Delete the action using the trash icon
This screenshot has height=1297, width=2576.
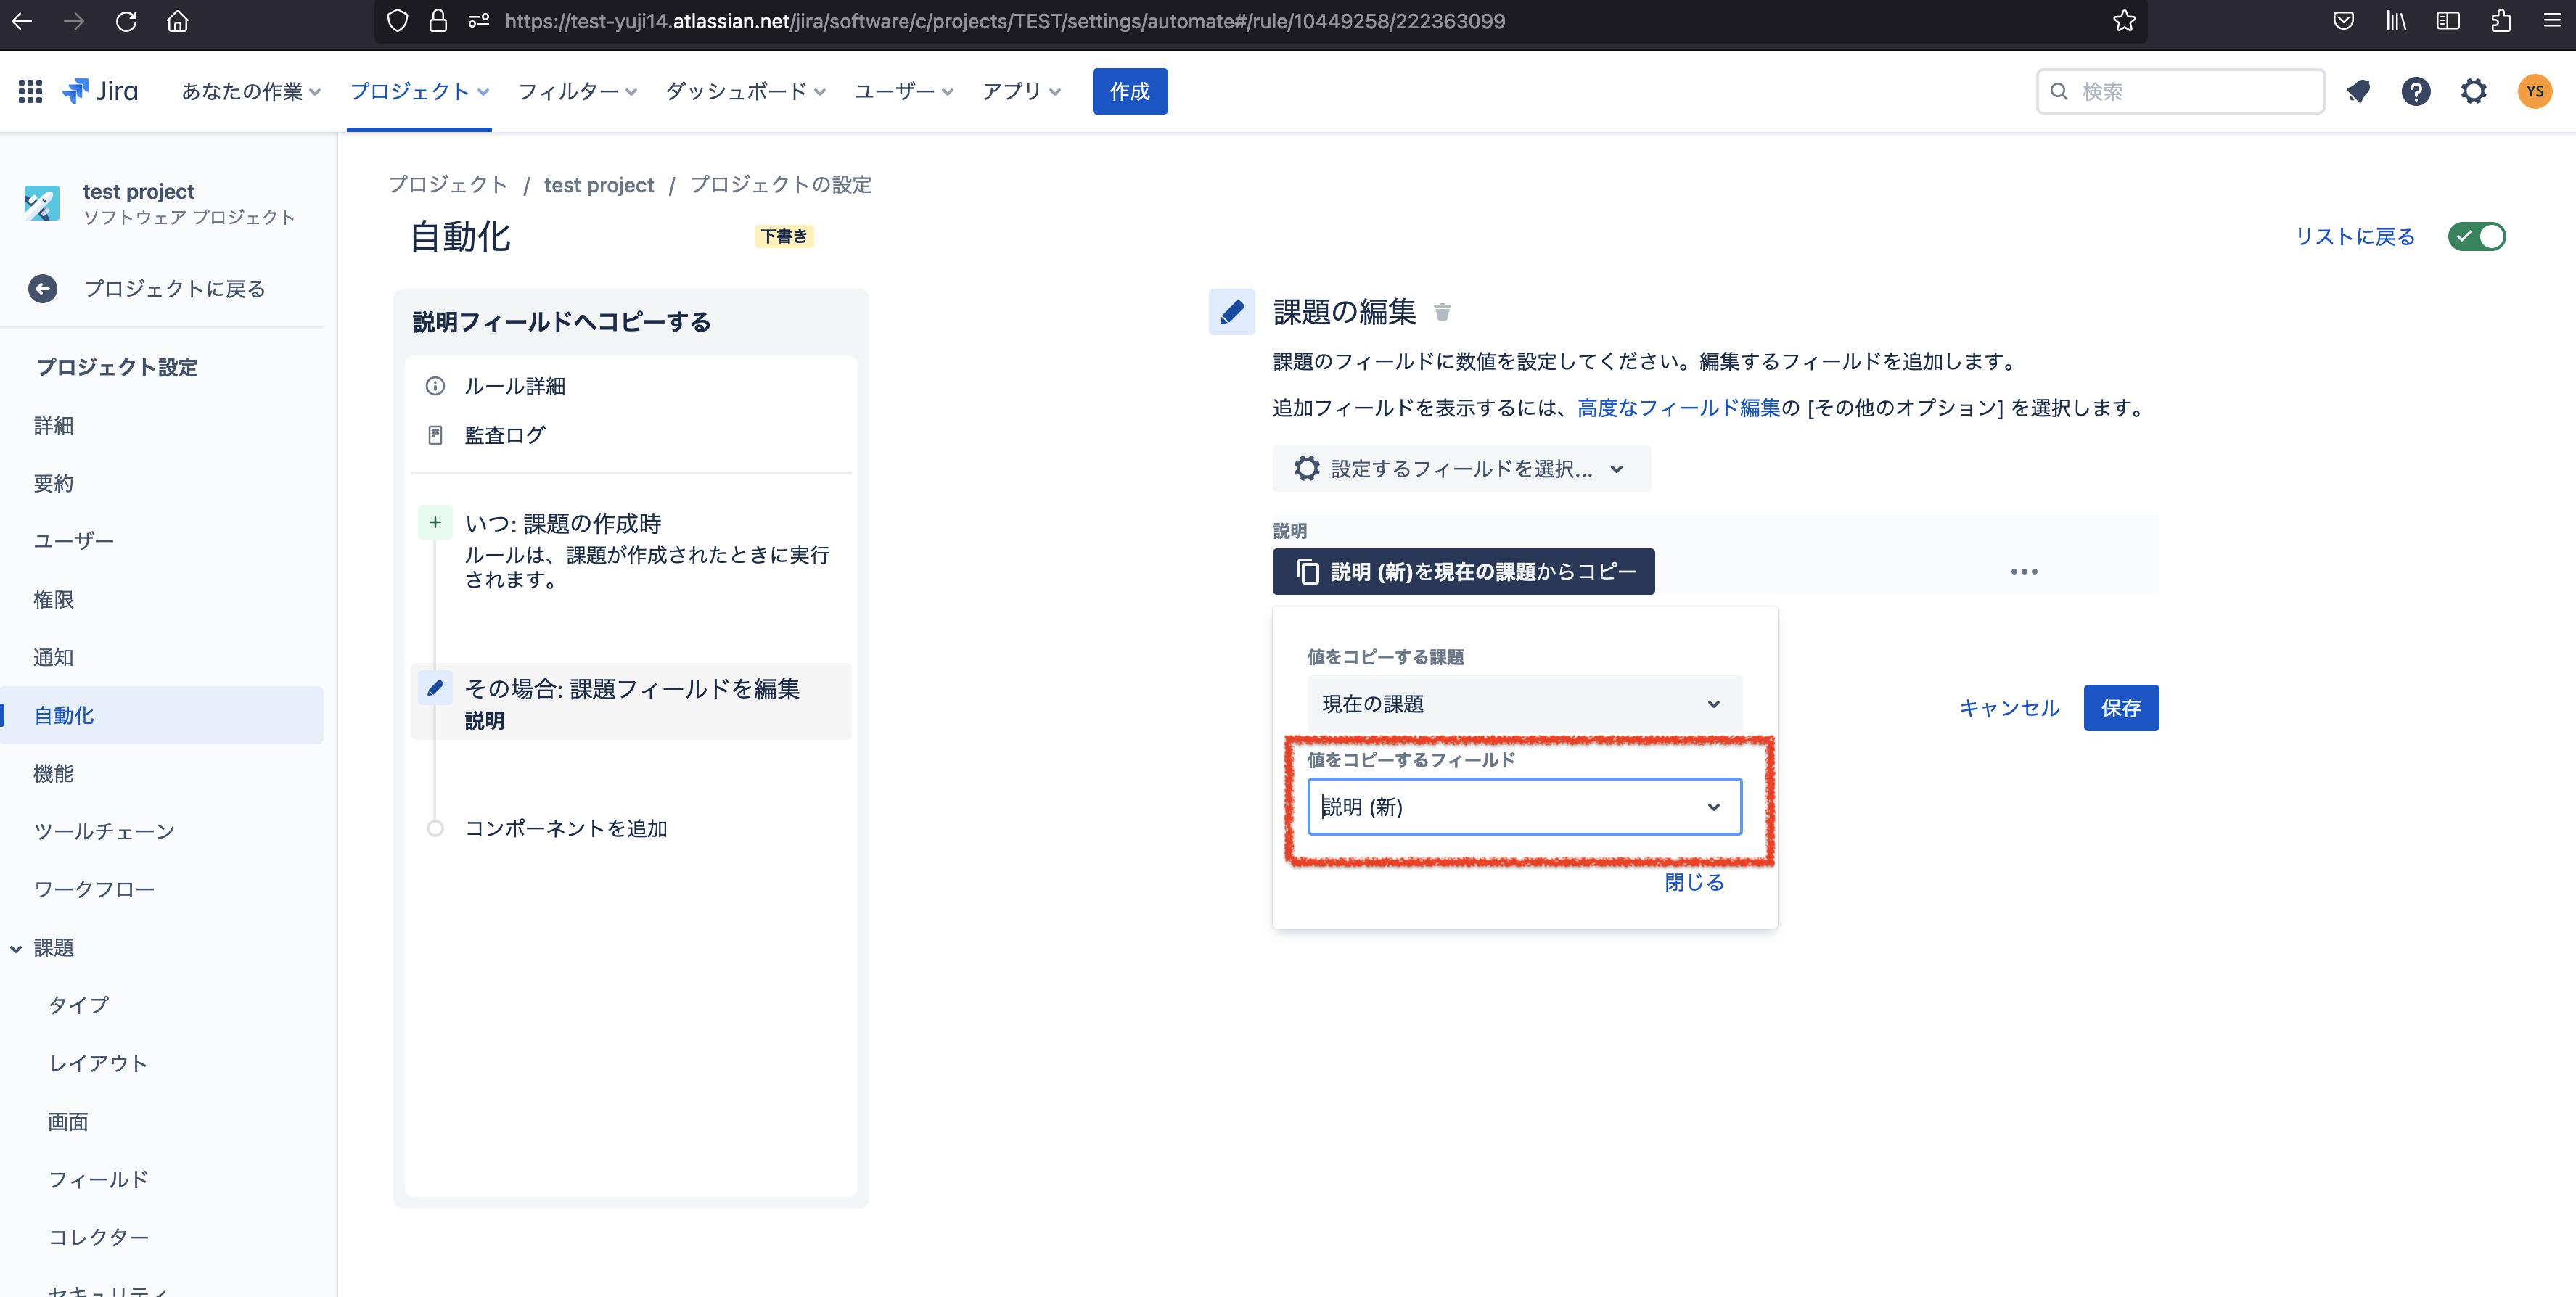point(1442,311)
